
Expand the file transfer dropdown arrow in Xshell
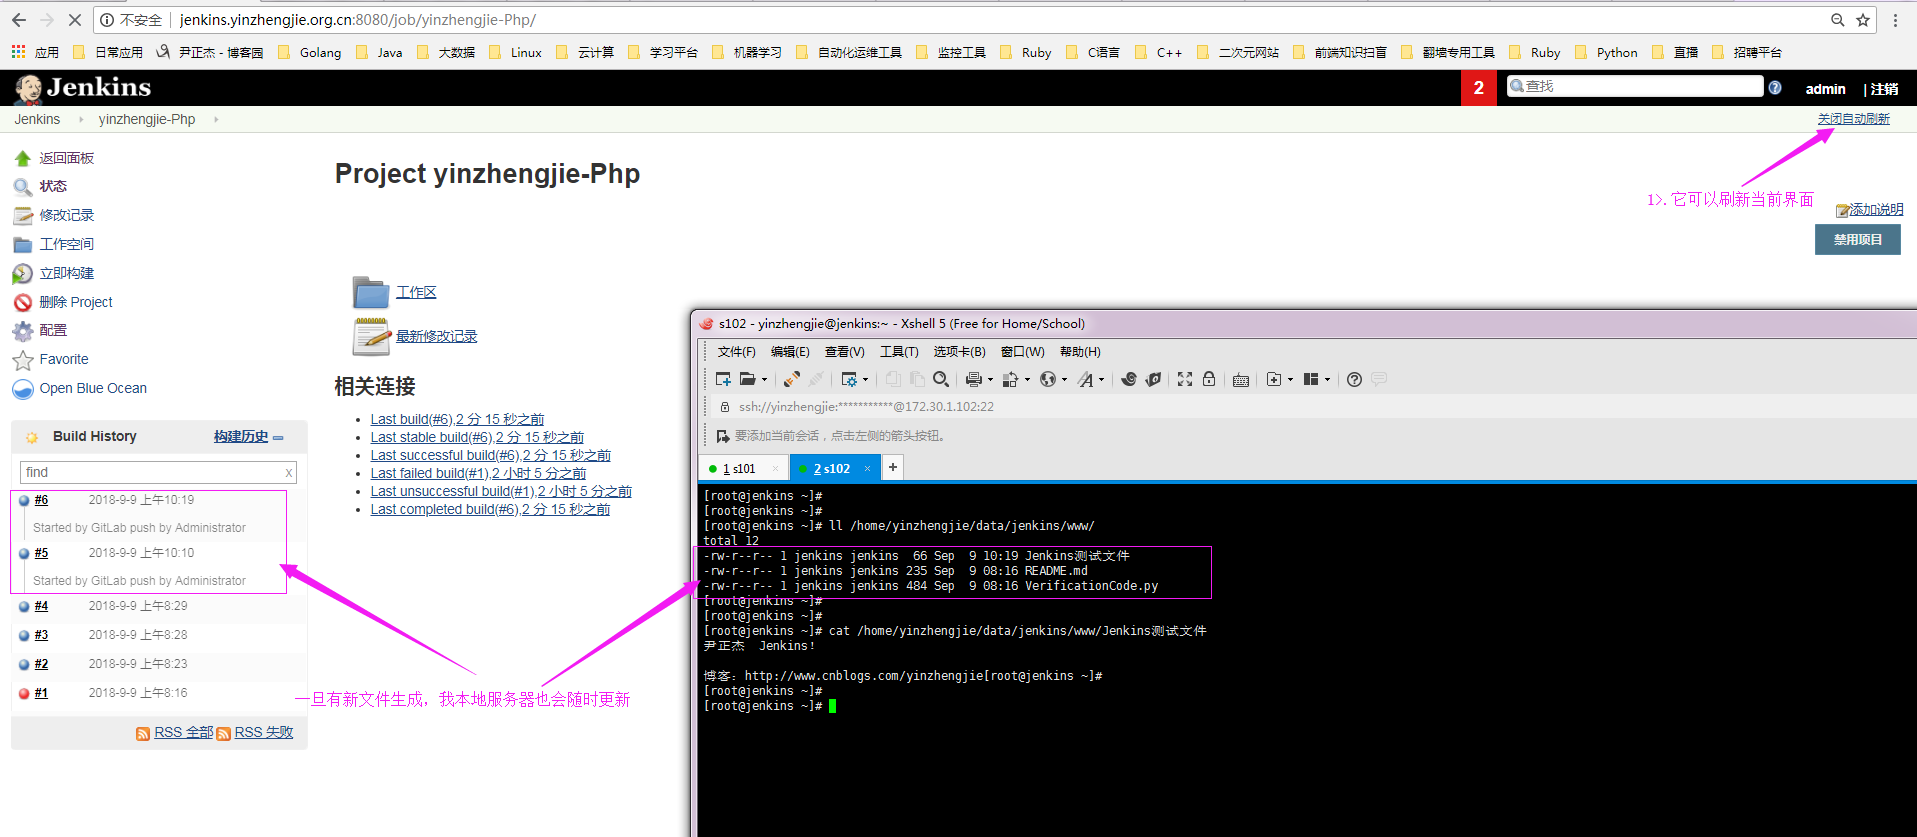[1027, 379]
